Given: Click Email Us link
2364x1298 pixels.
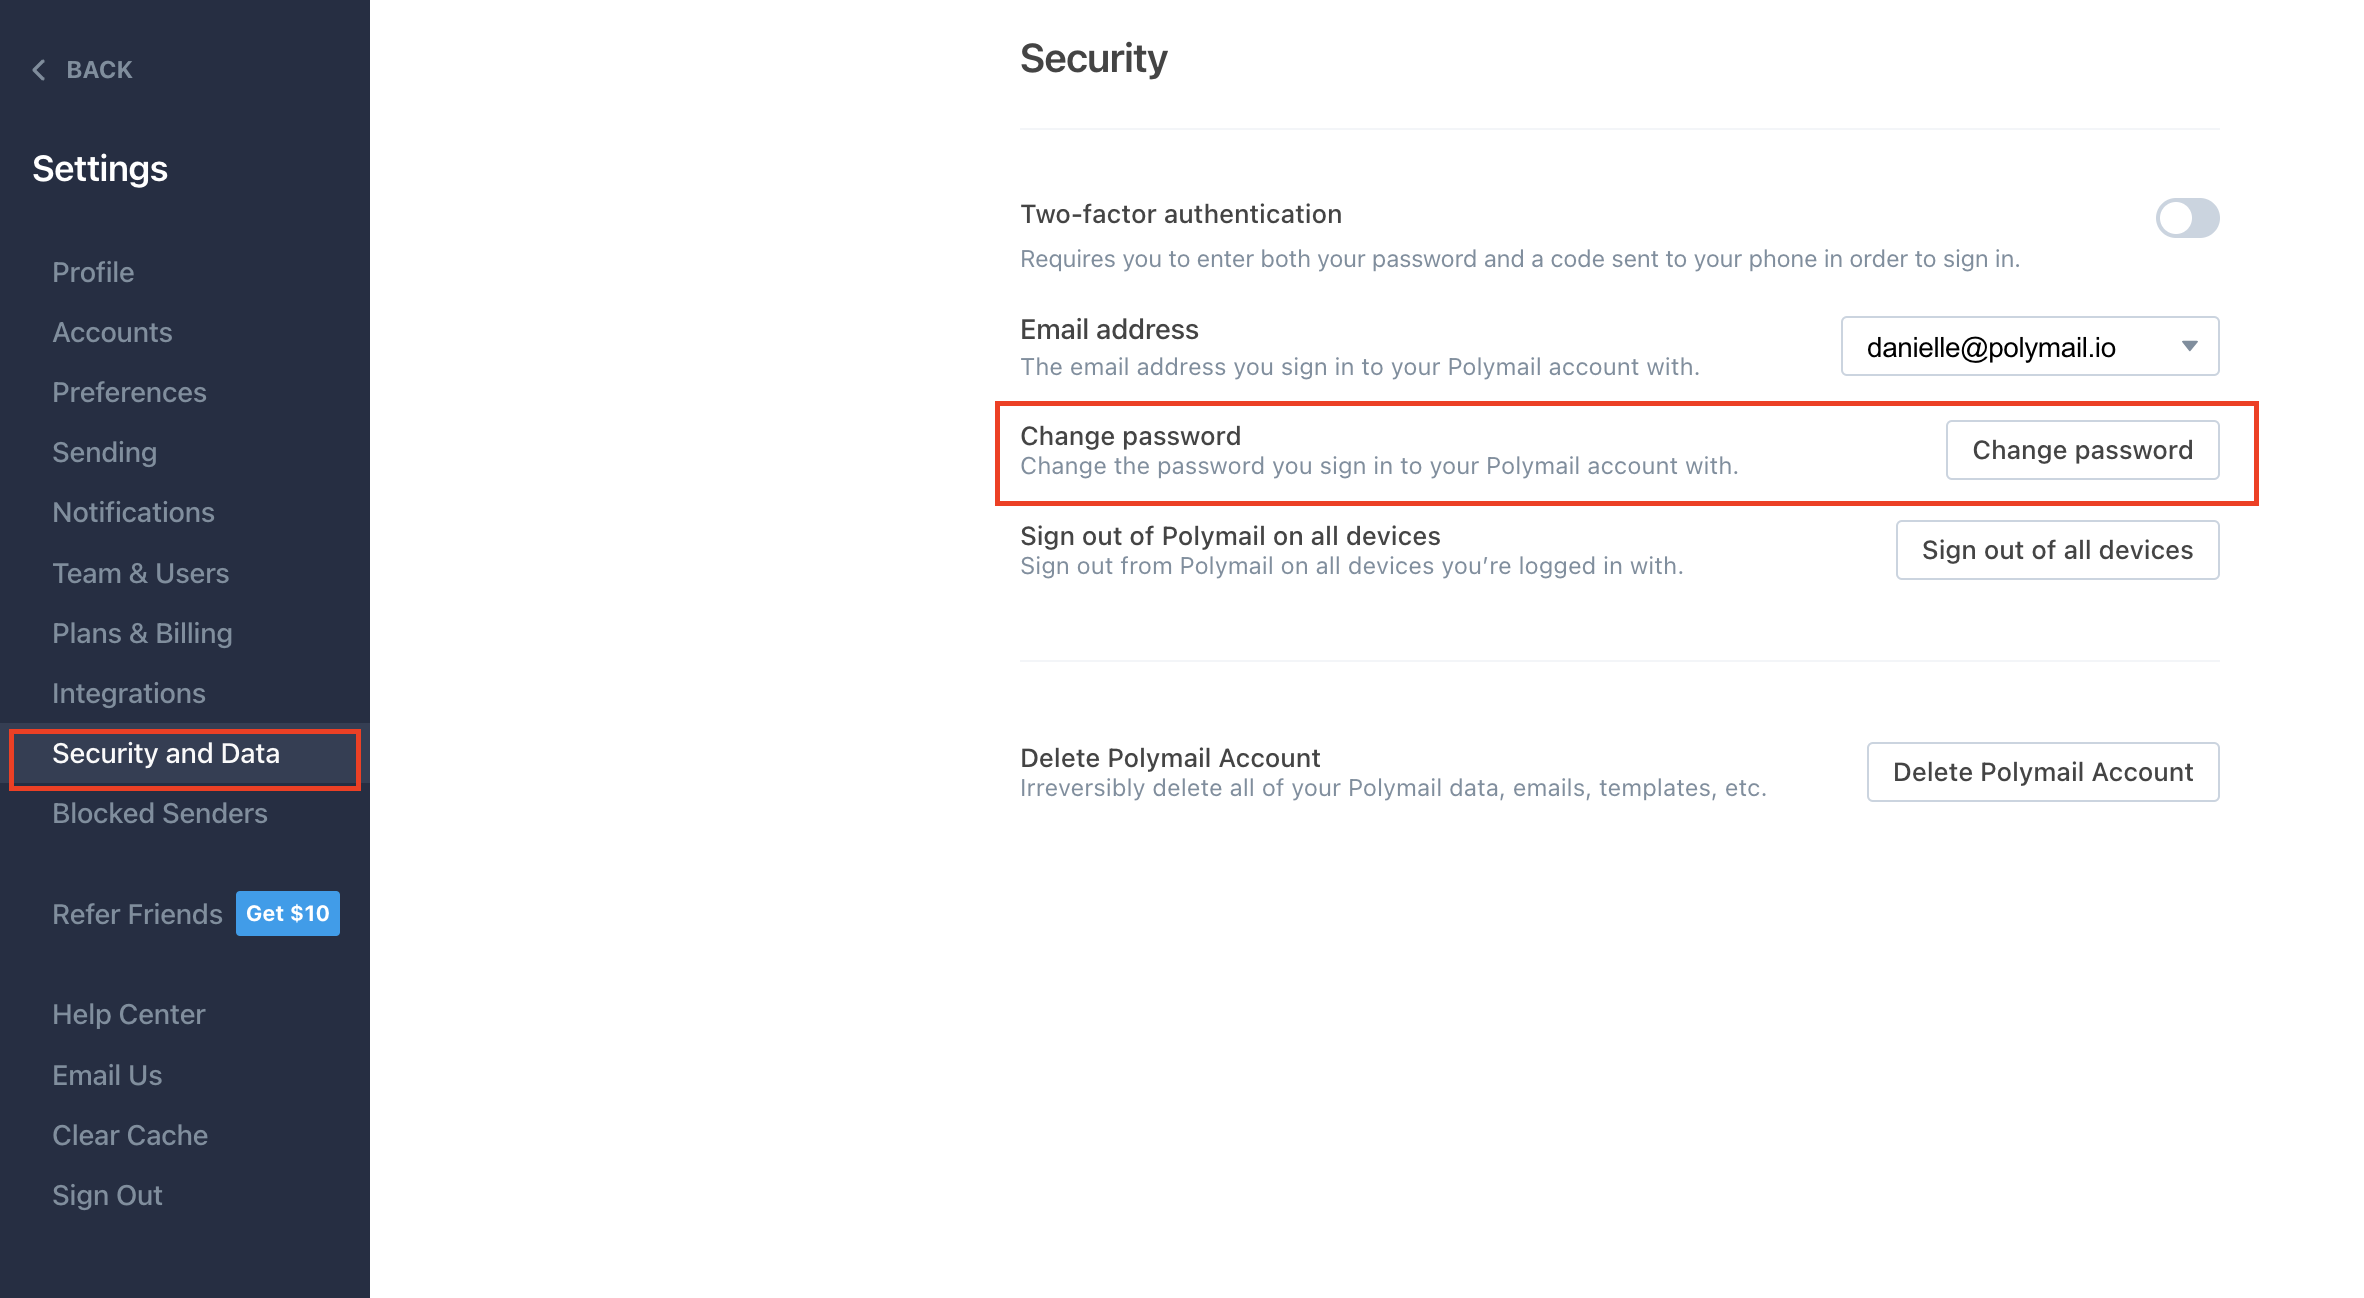Looking at the screenshot, I should click(107, 1075).
